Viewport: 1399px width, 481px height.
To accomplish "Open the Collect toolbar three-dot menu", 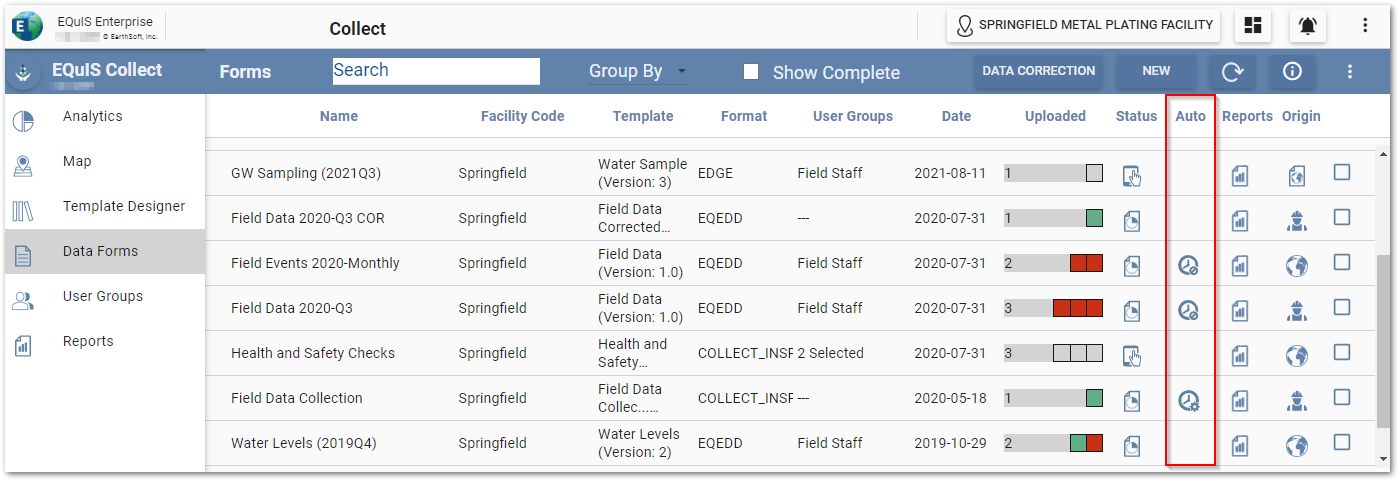I will pos(1350,71).
